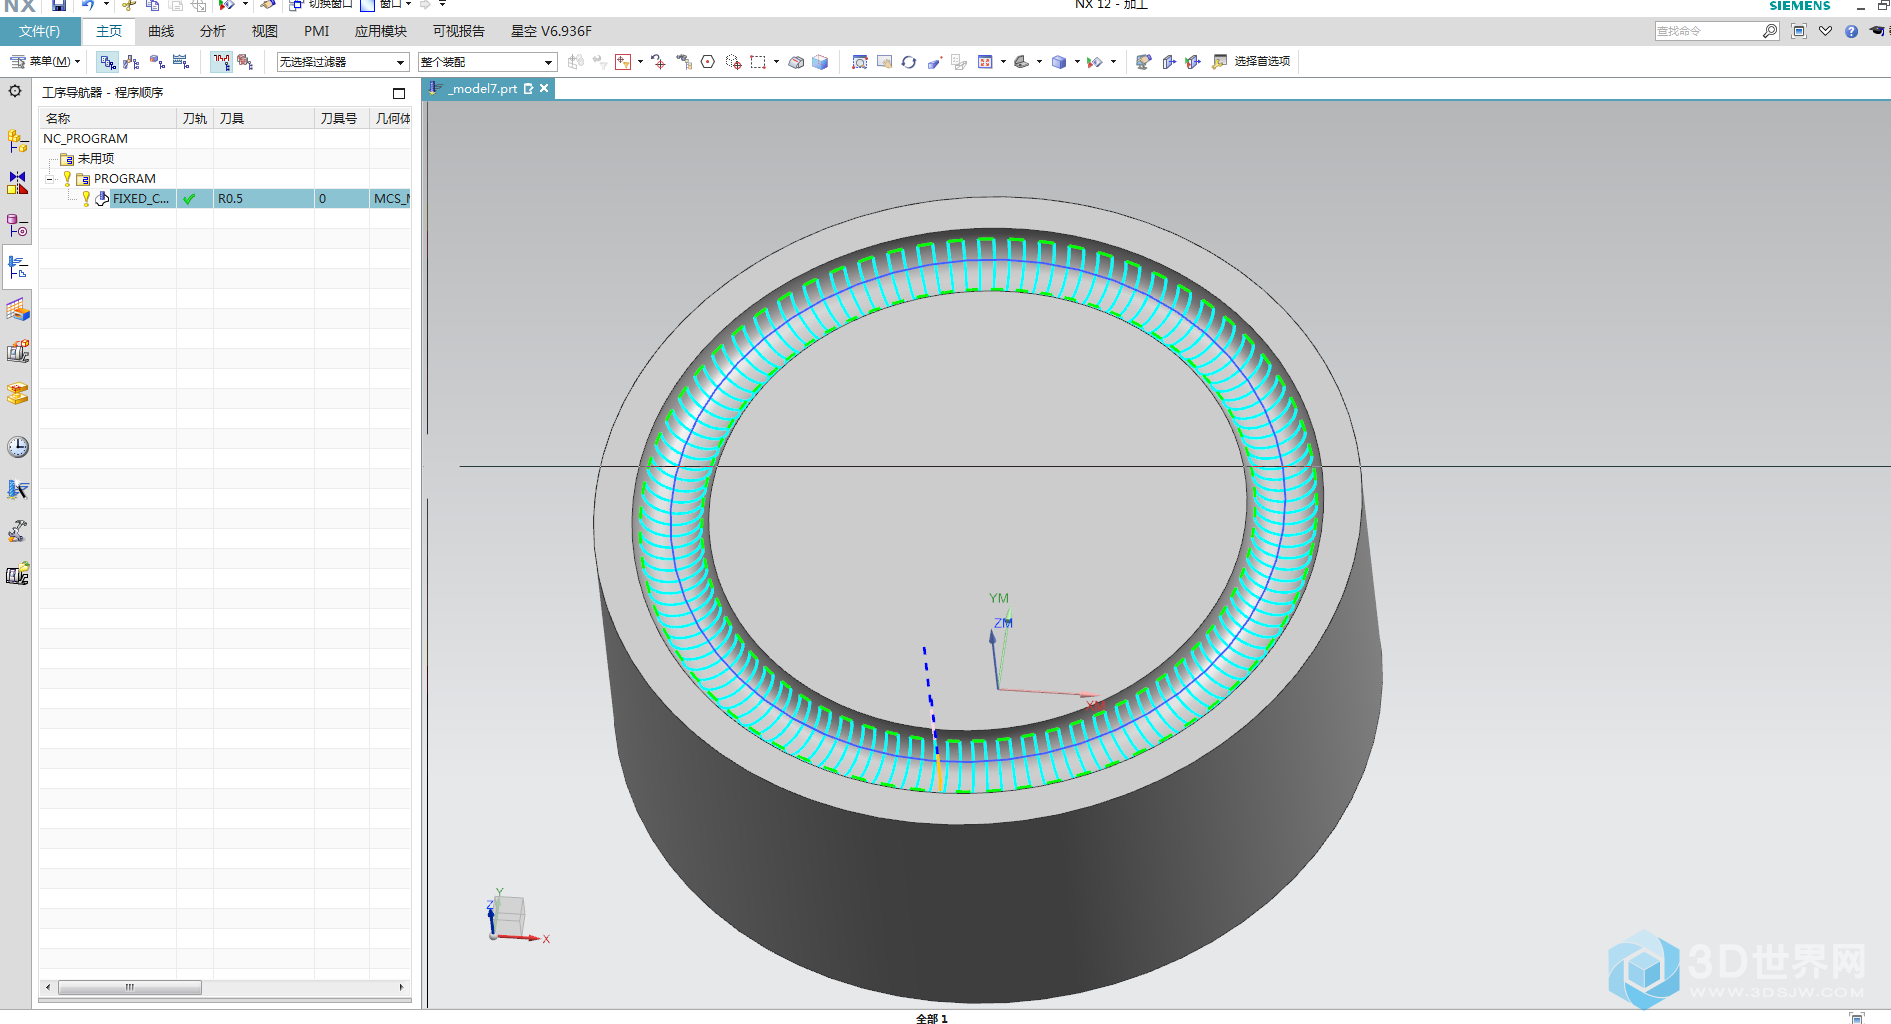Sort by the 刀具号 tool number column header
This screenshot has height=1024, width=1891.
coord(342,118)
